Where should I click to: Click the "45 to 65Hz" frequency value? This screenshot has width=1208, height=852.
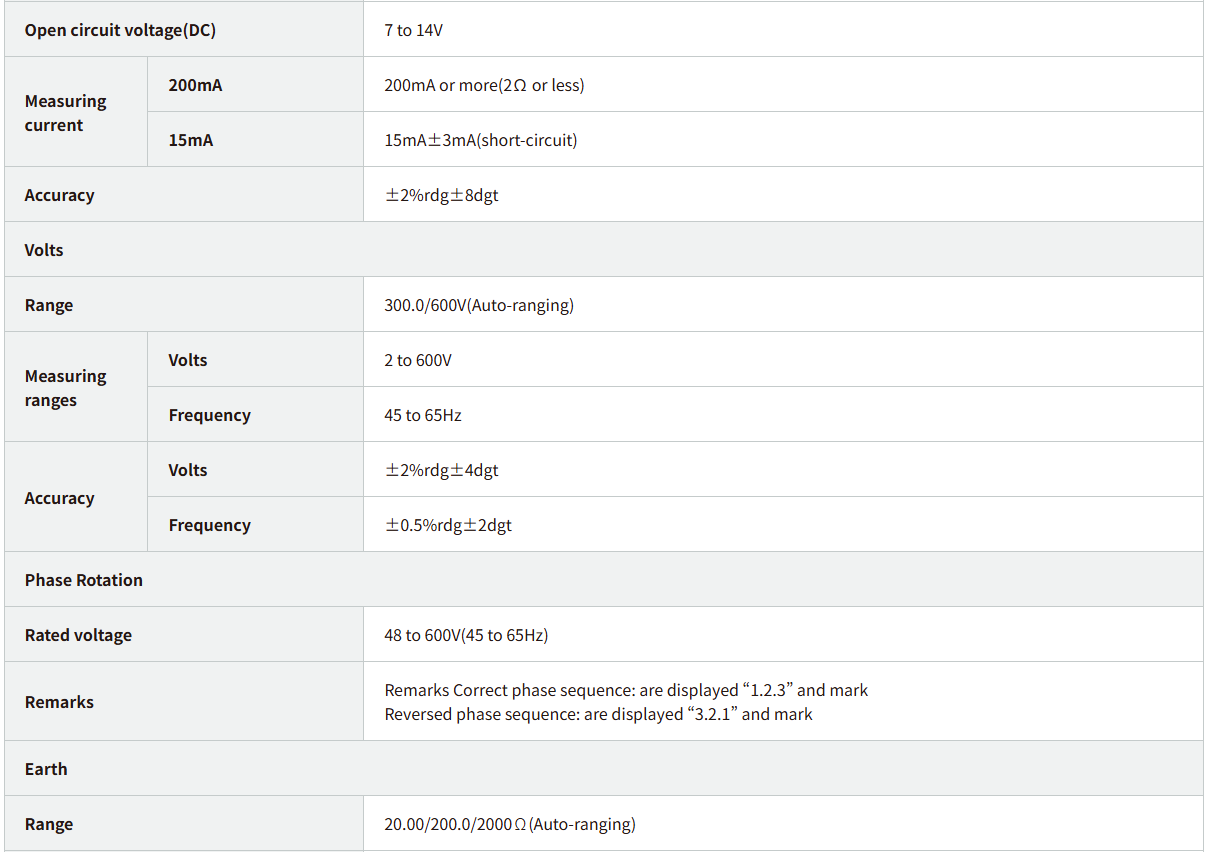(423, 415)
